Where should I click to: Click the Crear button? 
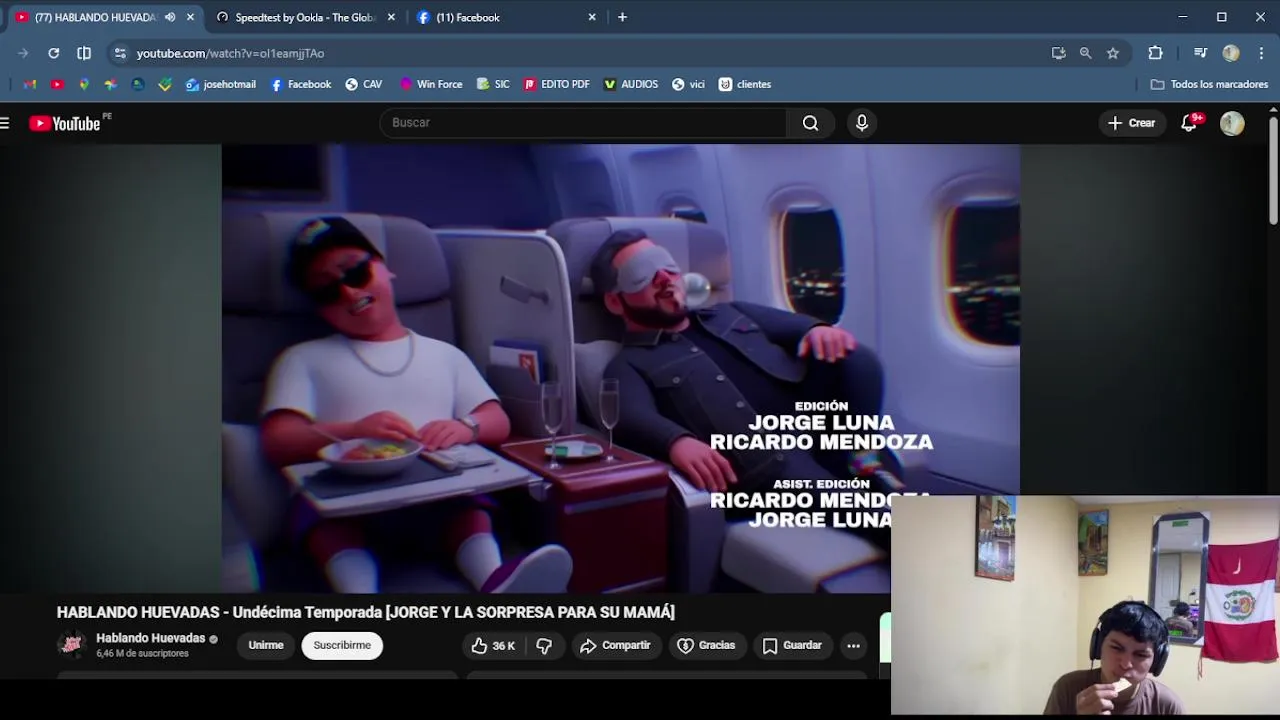1131,123
